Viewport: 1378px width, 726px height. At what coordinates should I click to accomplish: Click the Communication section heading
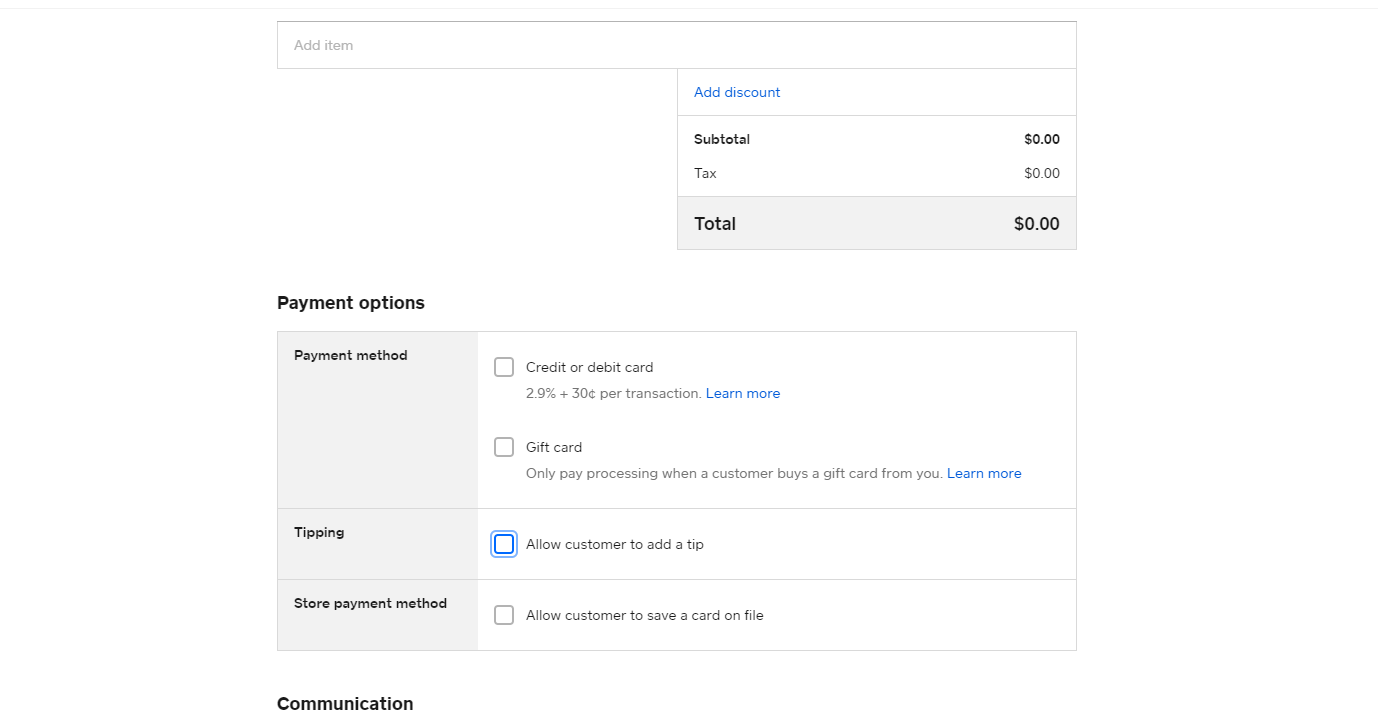click(345, 704)
